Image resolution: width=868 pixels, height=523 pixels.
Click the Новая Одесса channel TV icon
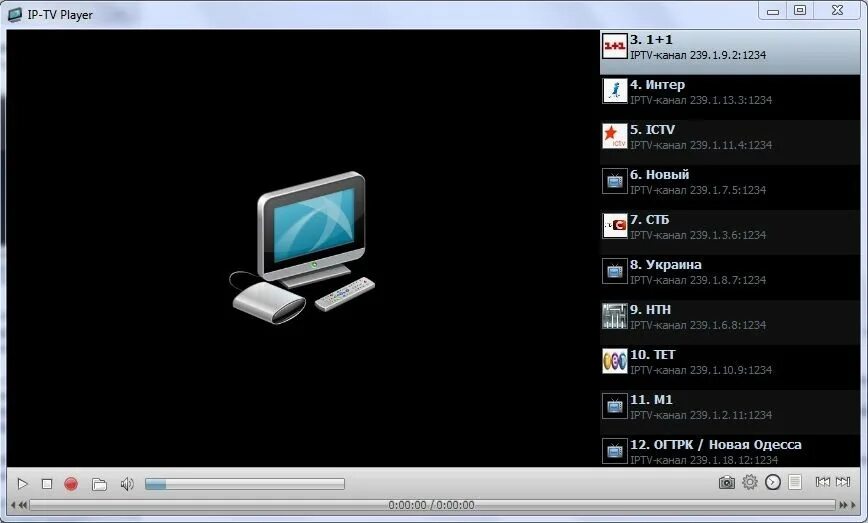click(614, 452)
